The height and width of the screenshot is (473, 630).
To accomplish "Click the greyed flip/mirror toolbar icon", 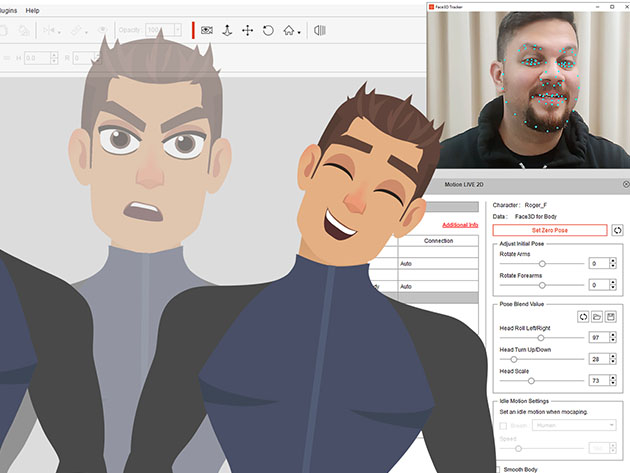I will (x=49, y=30).
